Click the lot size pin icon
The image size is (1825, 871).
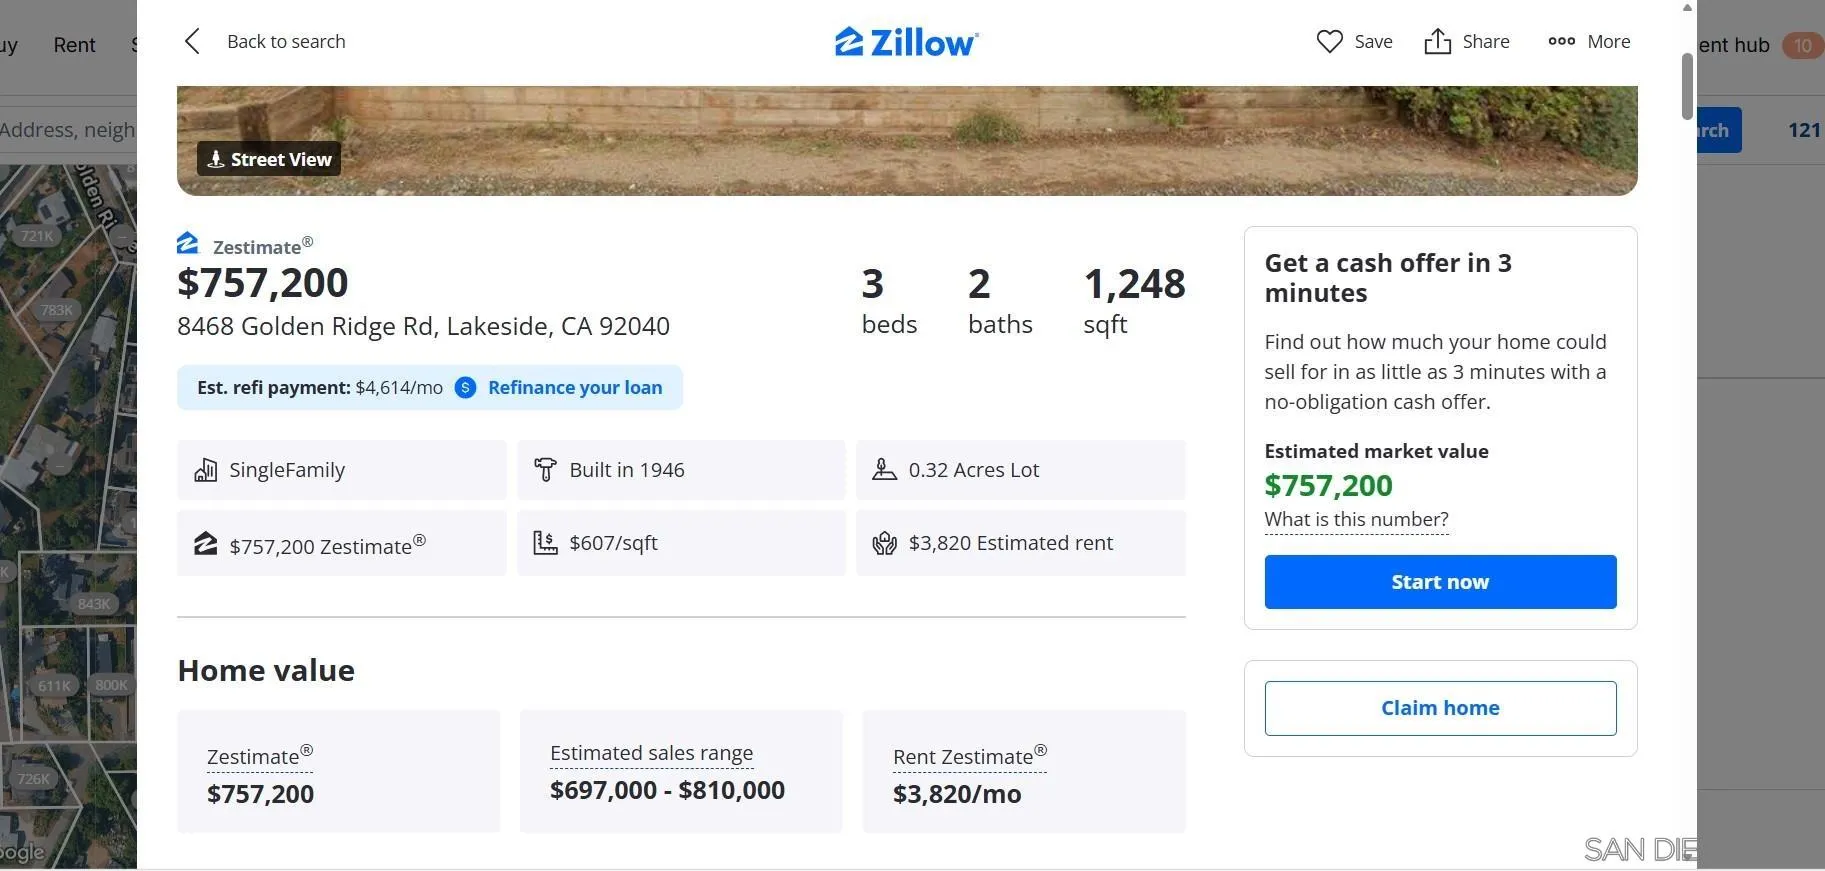[x=885, y=469]
